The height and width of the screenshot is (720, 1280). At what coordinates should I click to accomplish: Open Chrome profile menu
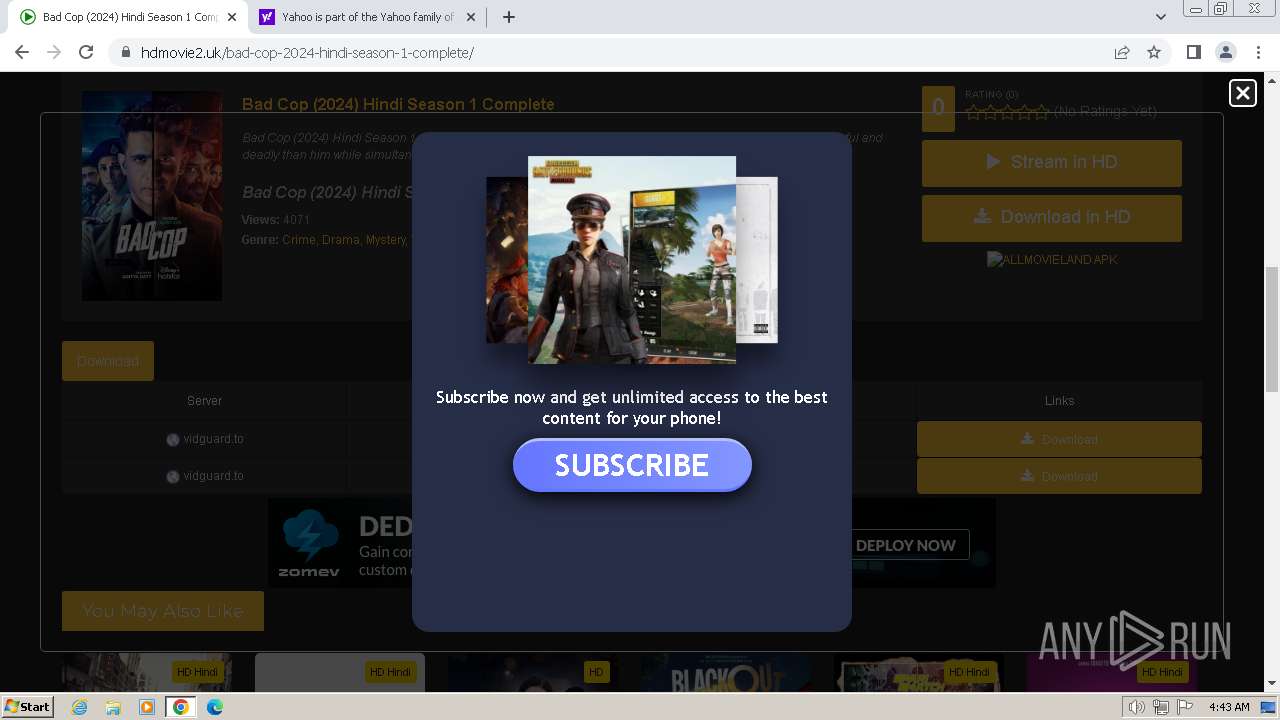pyautogui.click(x=1225, y=52)
